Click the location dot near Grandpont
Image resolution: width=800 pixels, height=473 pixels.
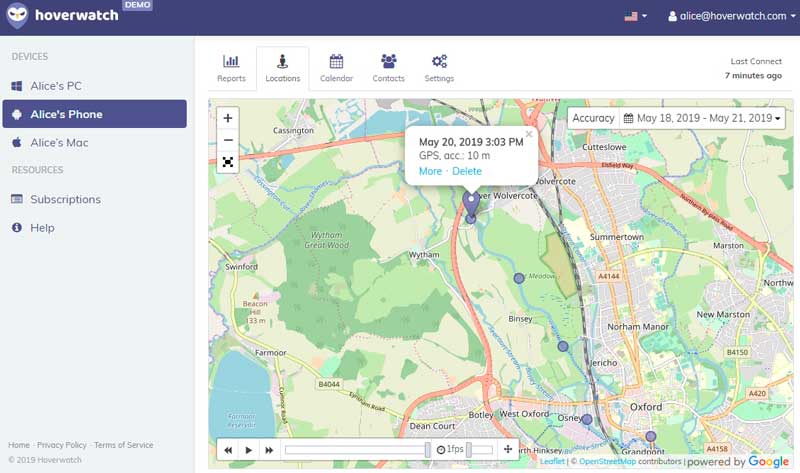click(651, 436)
